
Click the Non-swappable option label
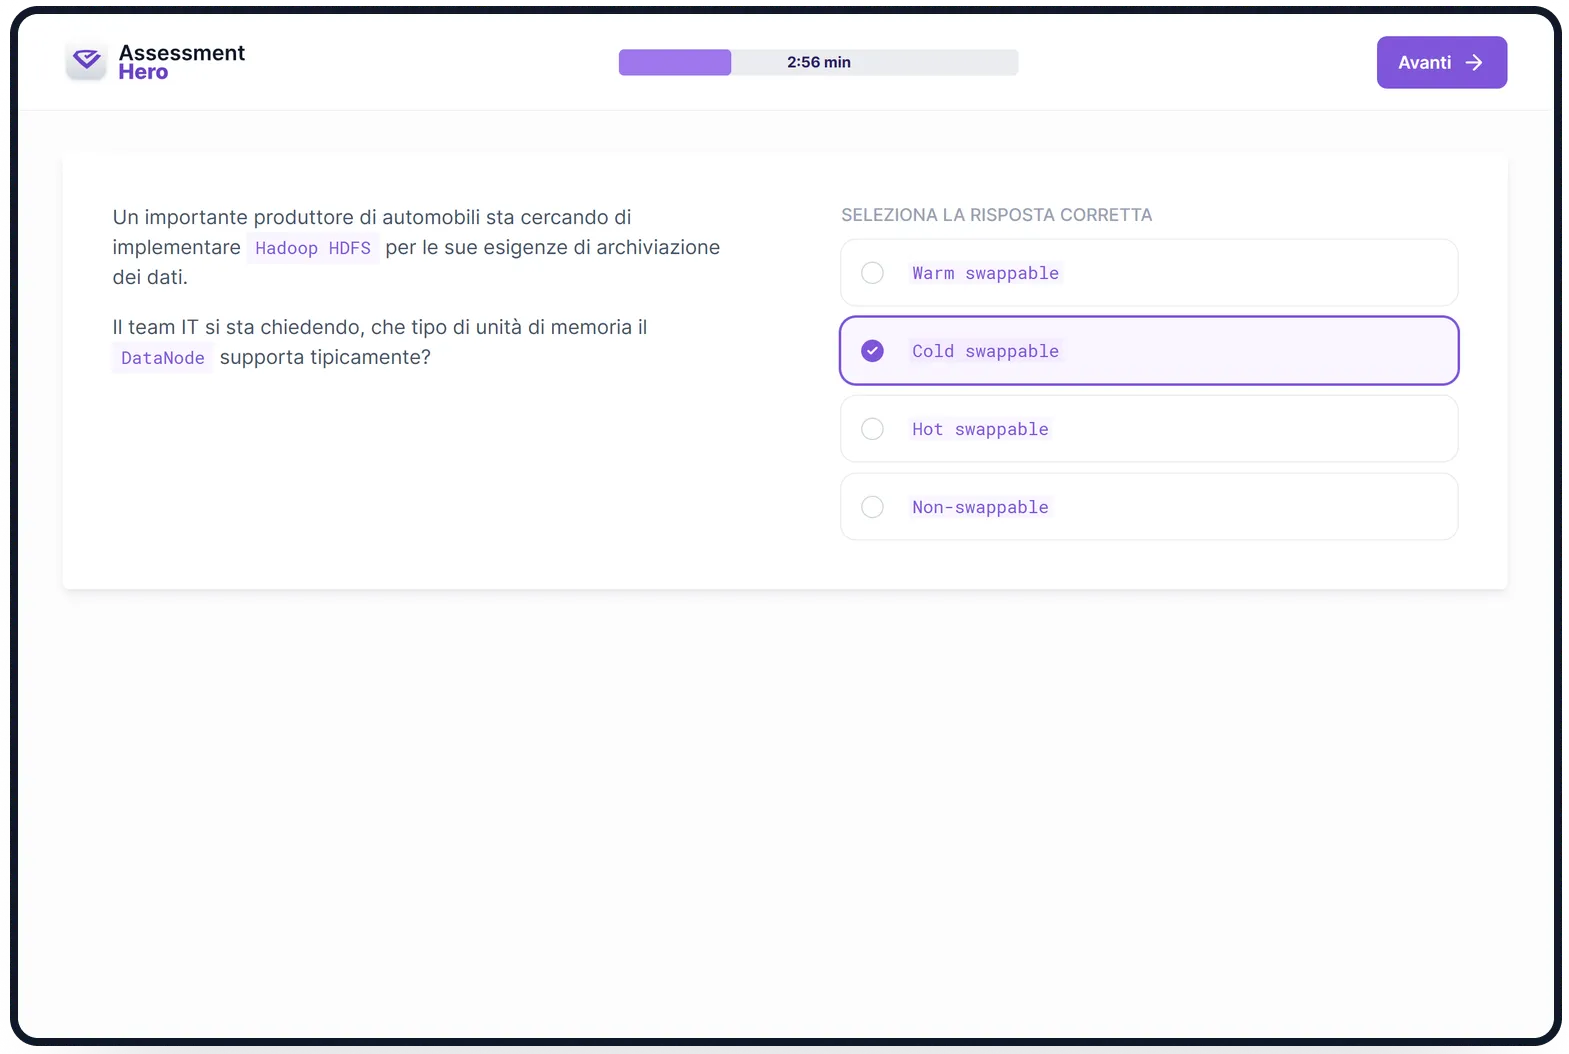pyautogui.click(x=980, y=507)
